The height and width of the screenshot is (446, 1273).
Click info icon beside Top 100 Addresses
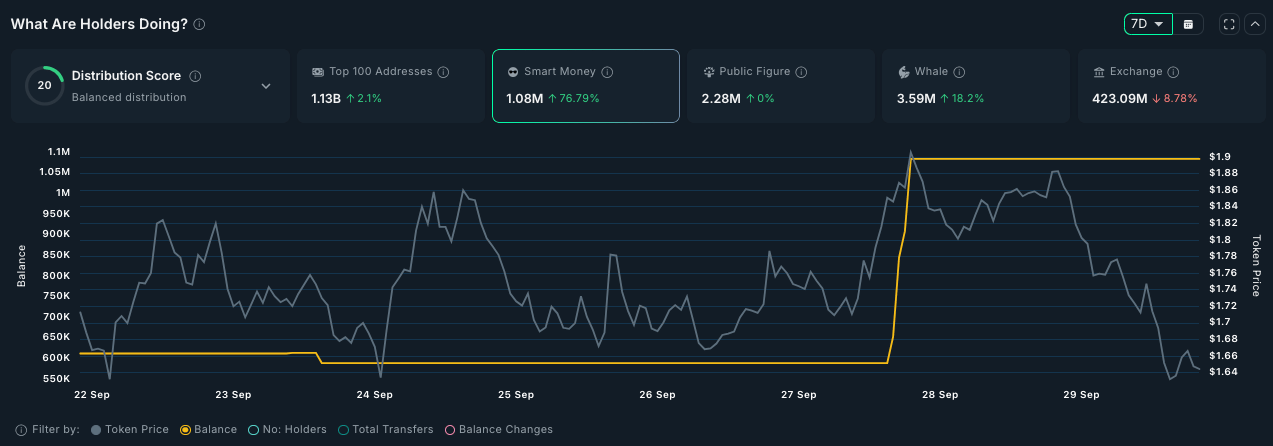[443, 72]
